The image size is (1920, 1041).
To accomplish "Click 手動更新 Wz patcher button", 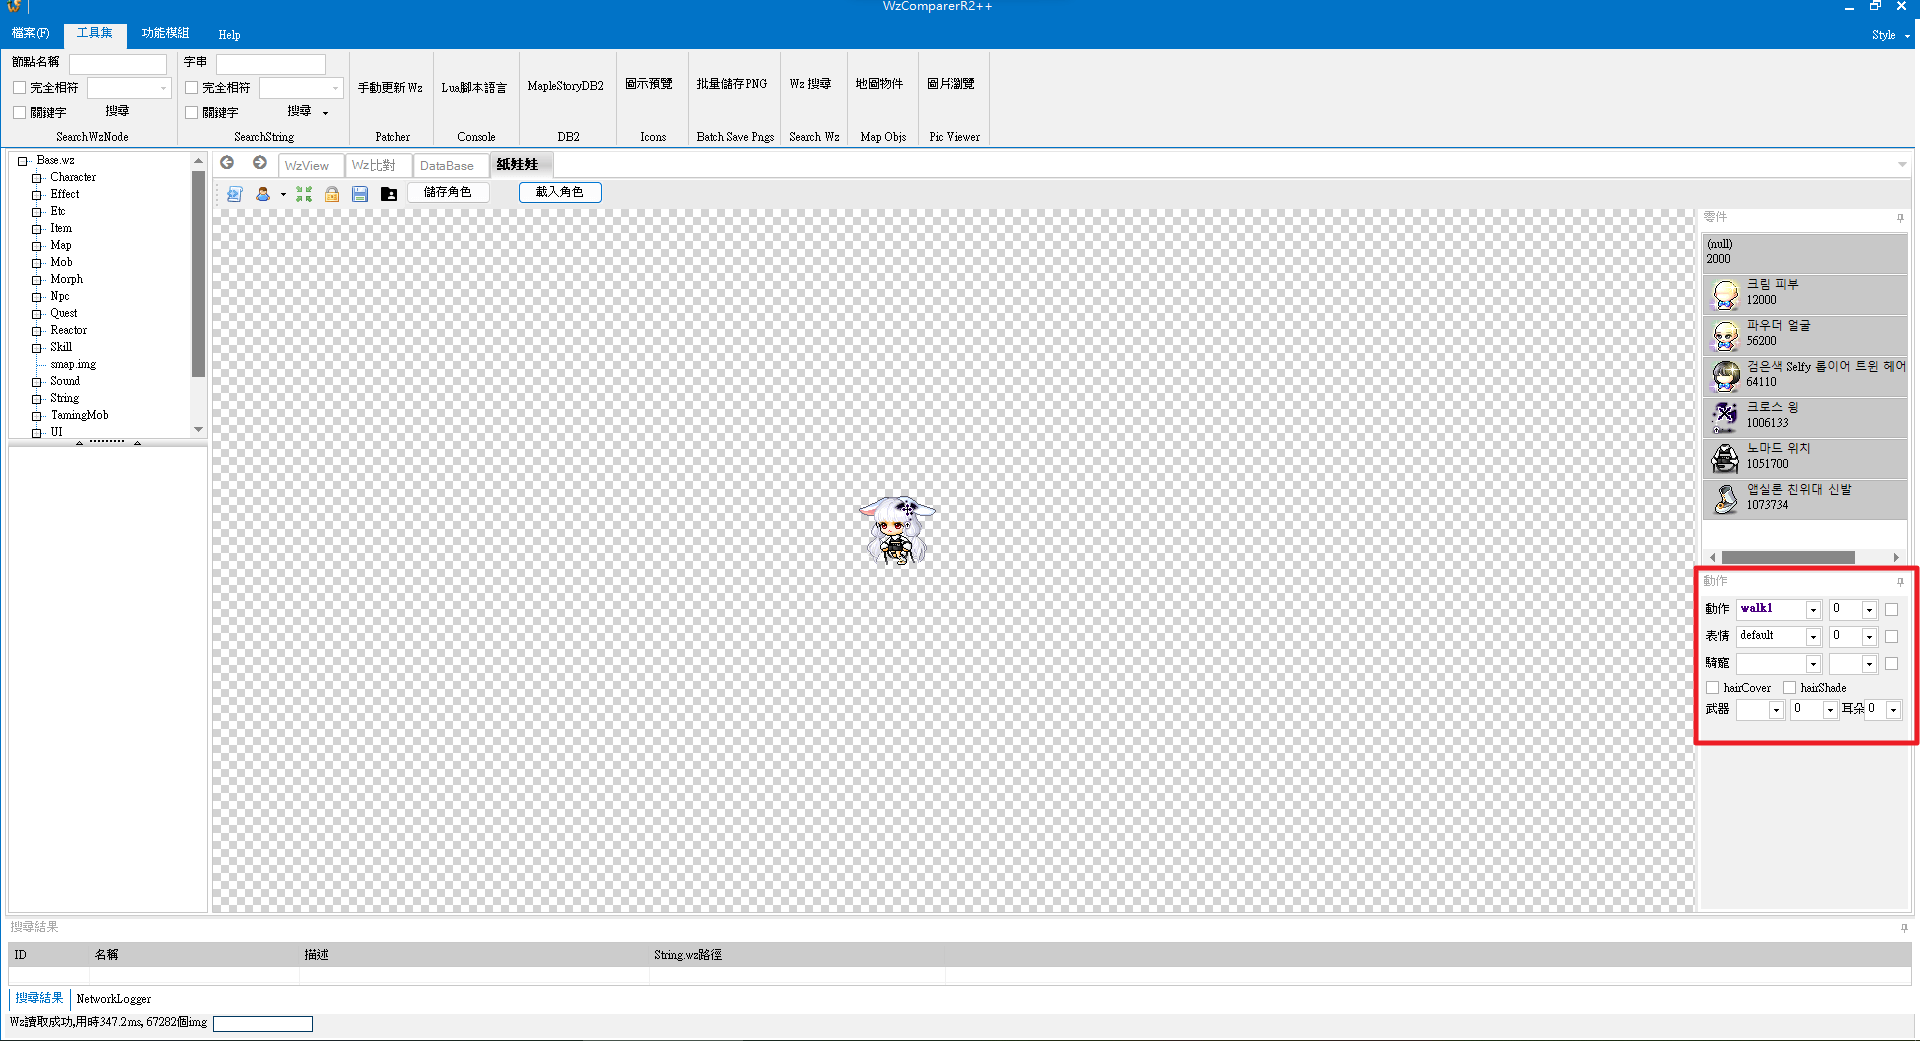I will coord(390,88).
